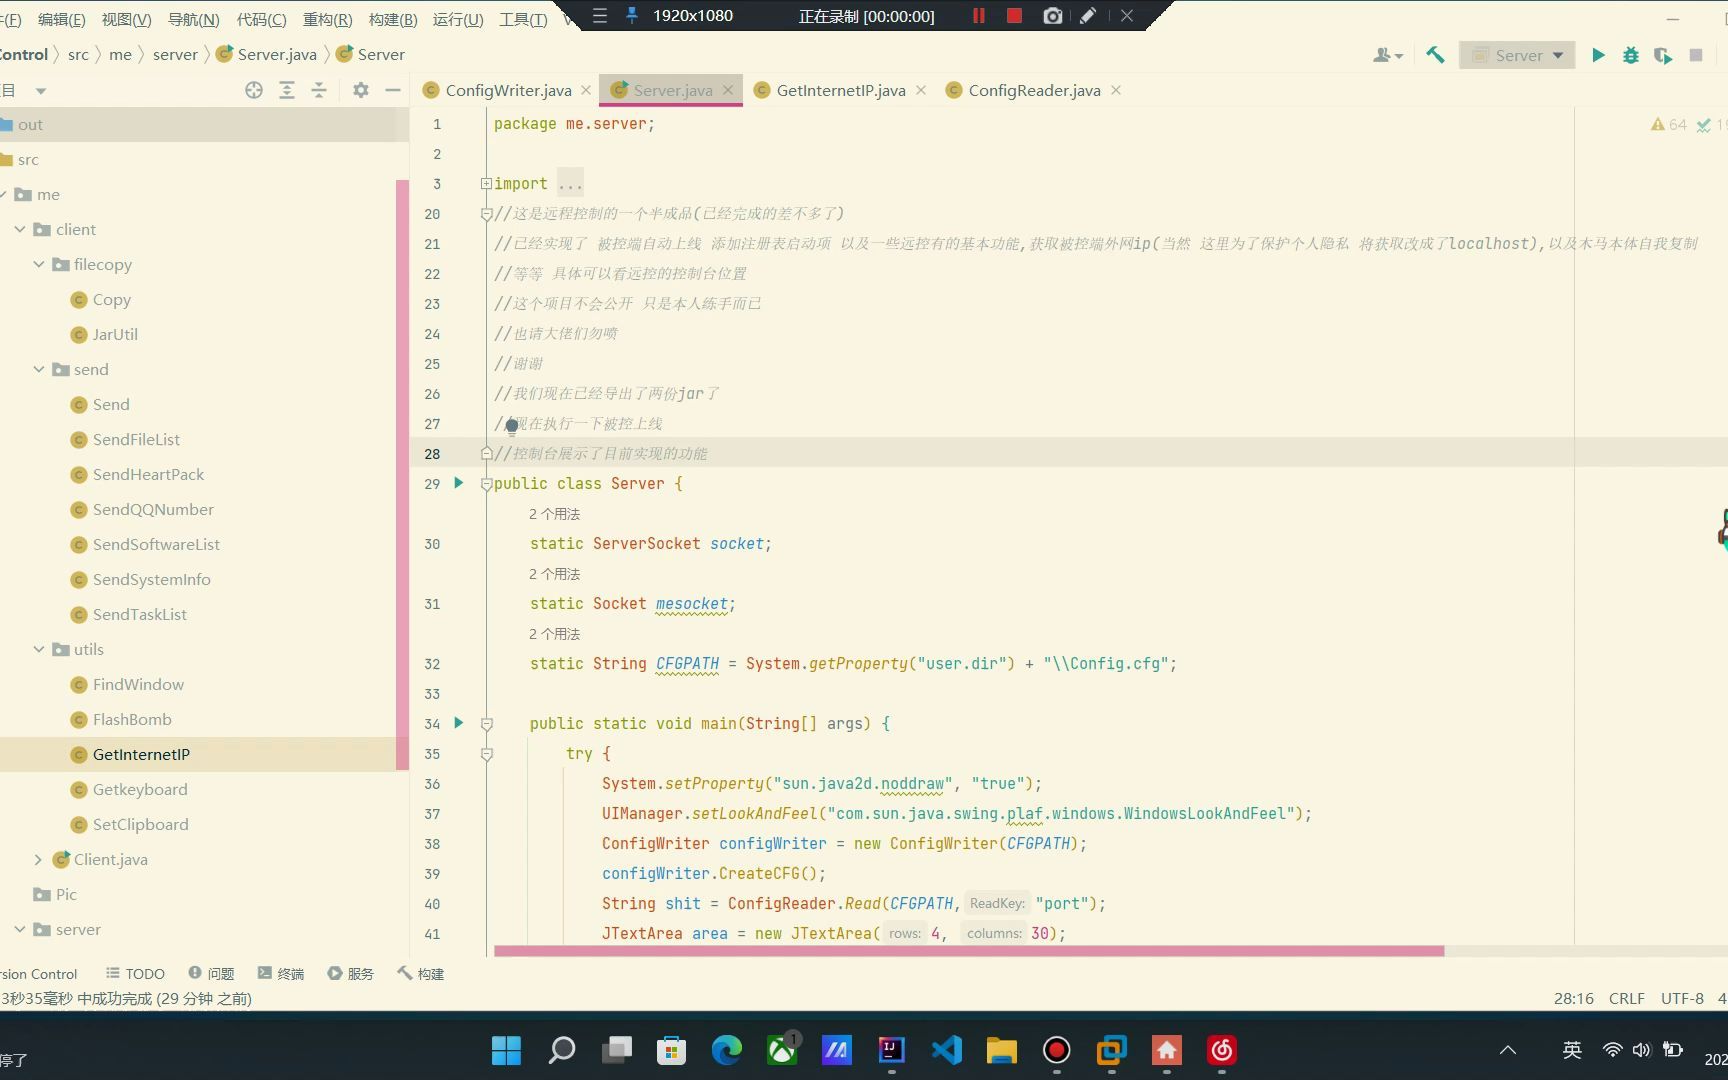Viewport: 1728px width, 1080px height.
Task: Select JarUtil class in tree
Action: [114, 334]
